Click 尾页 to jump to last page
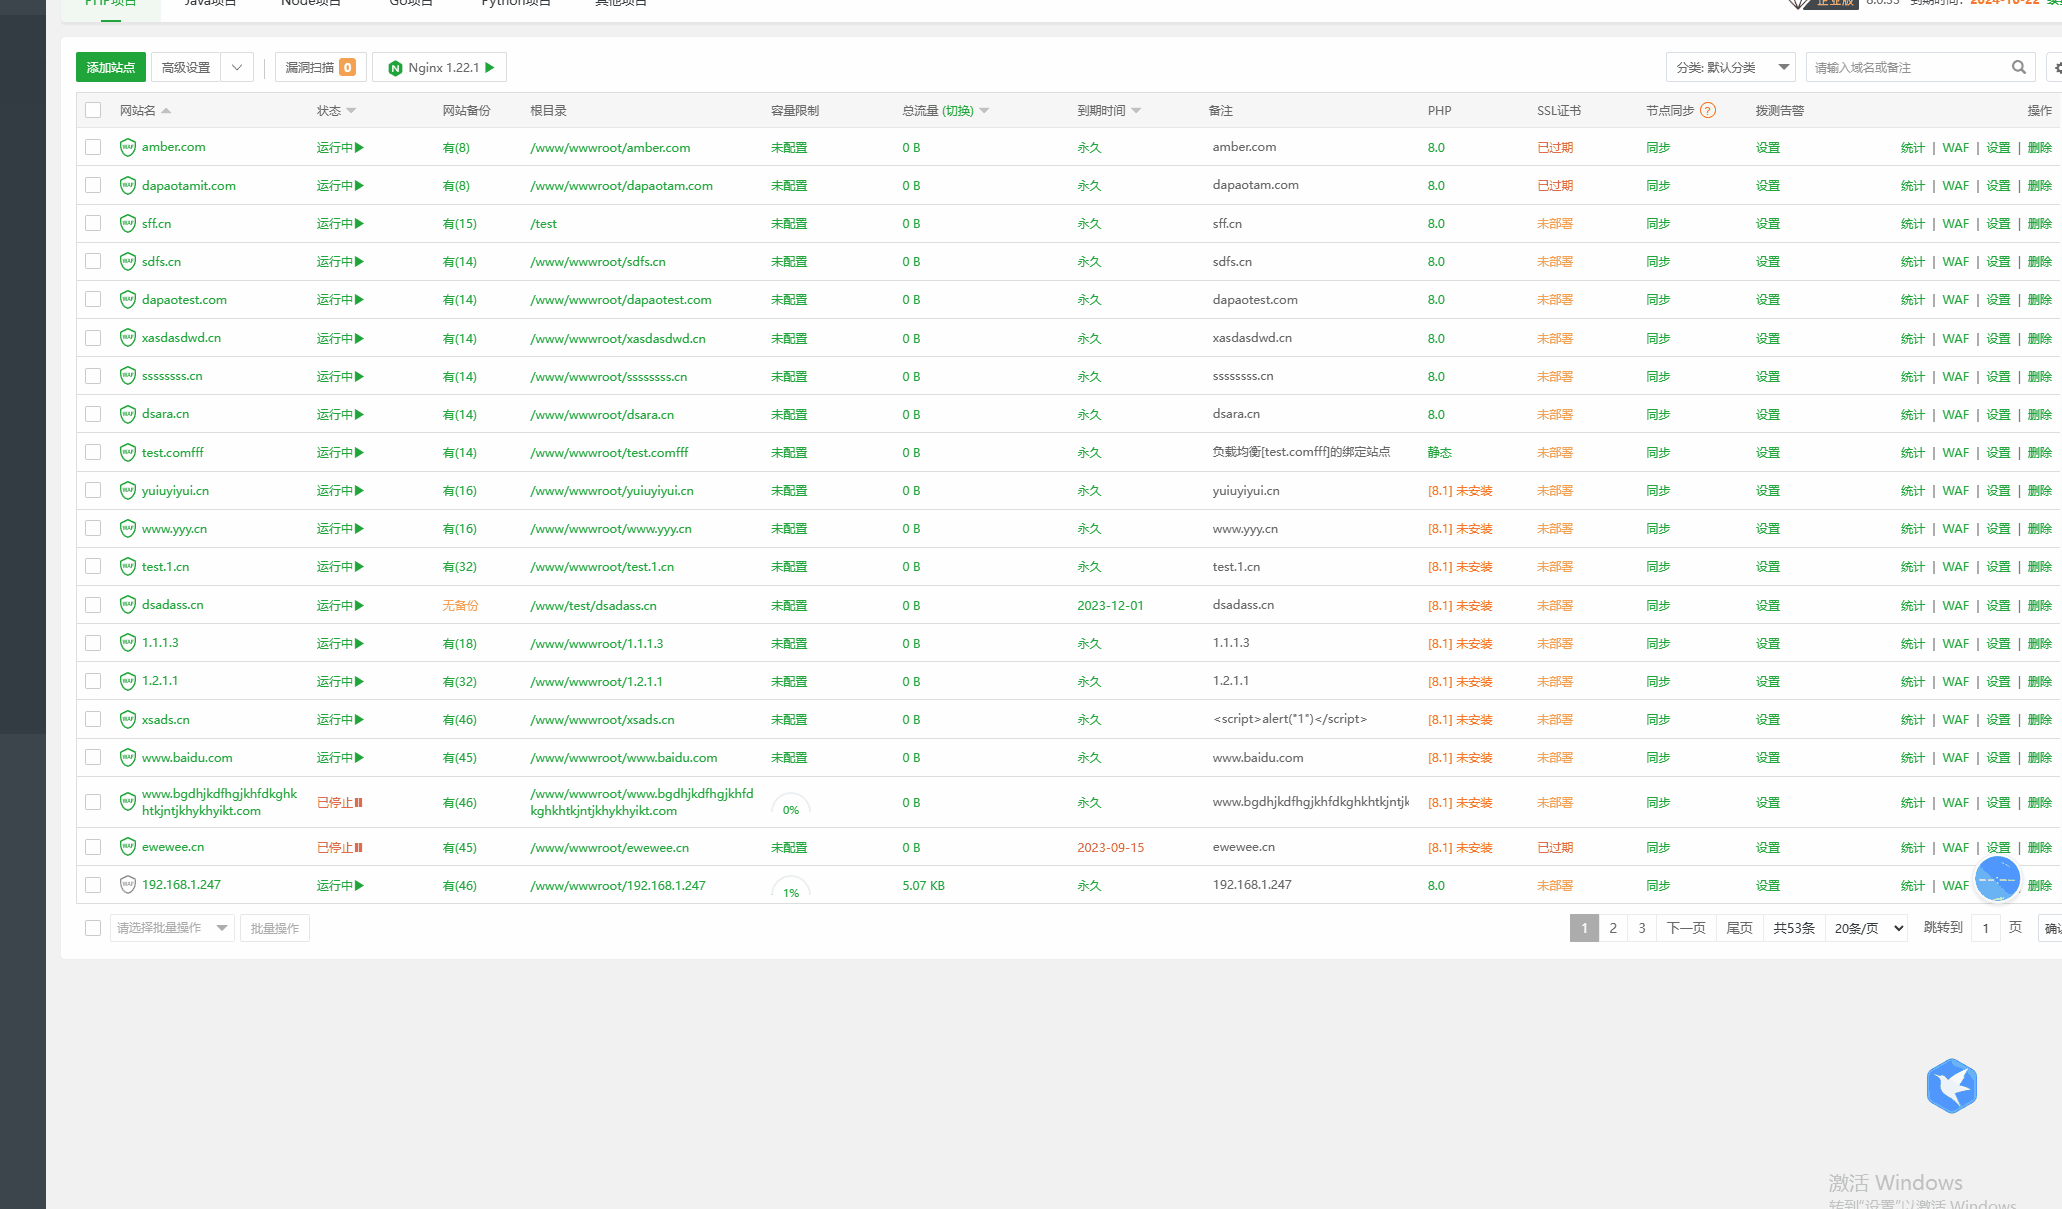The image size is (2062, 1209). pos(1739,928)
